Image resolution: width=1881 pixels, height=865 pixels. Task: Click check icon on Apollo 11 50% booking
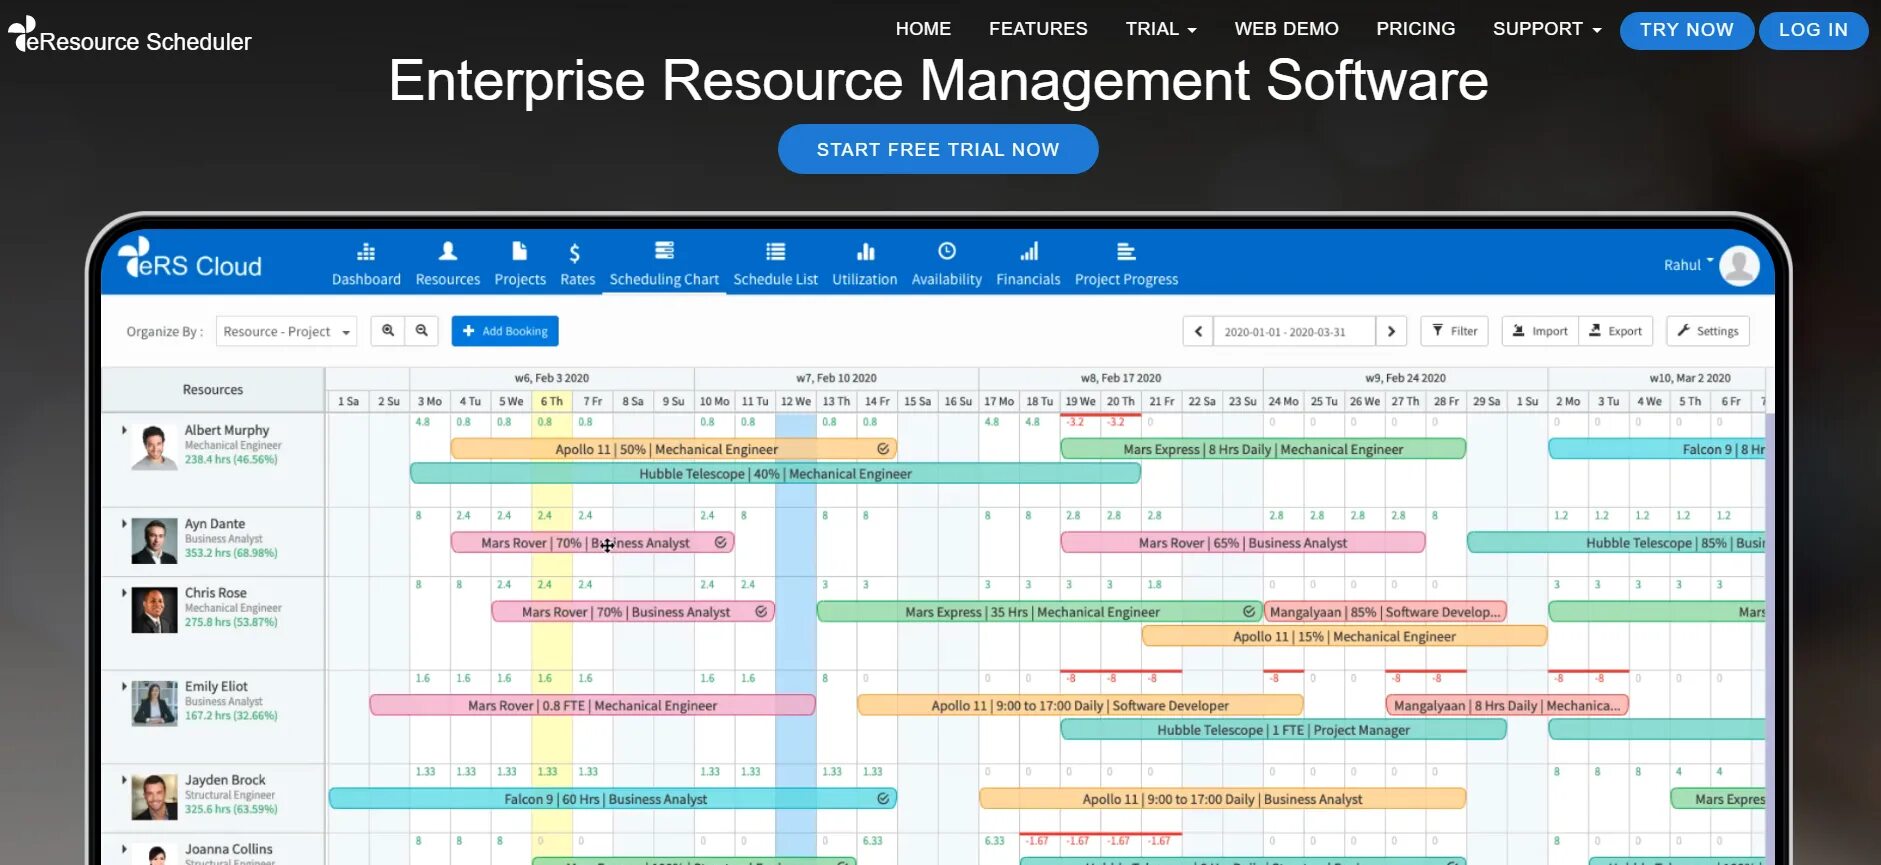point(883,449)
